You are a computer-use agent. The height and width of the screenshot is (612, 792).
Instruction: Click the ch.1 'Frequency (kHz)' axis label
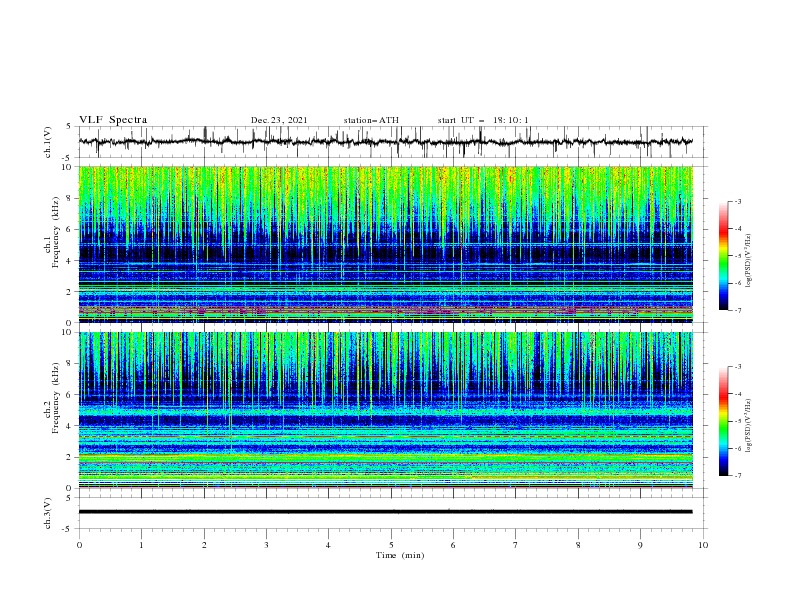(56, 233)
